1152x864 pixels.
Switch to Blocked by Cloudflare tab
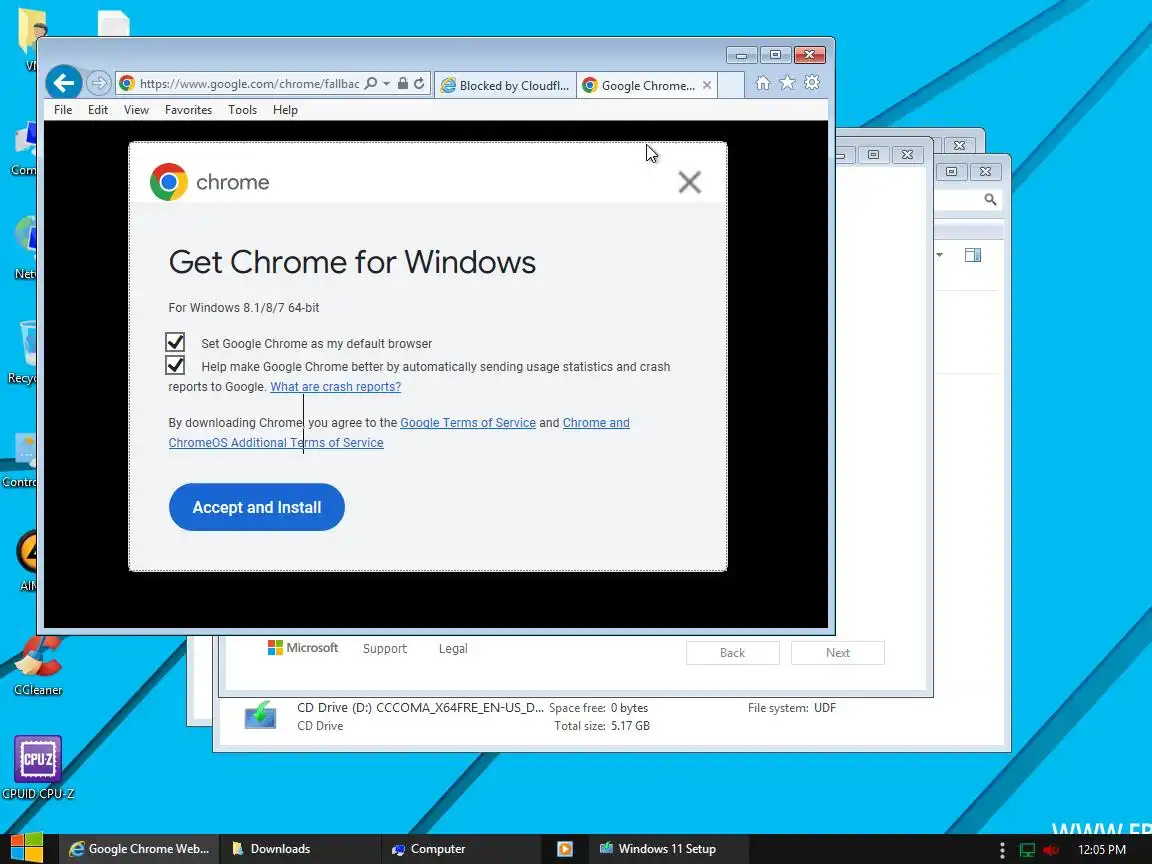pyautogui.click(x=505, y=85)
